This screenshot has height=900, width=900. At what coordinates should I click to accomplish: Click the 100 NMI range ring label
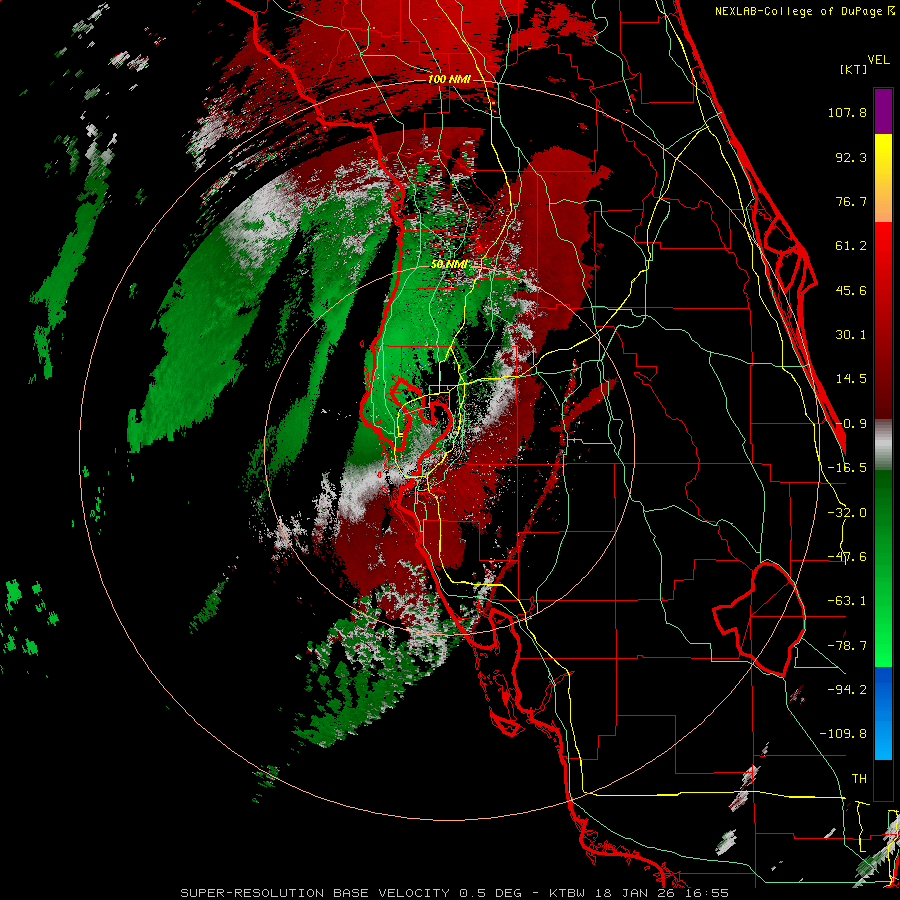click(x=449, y=79)
